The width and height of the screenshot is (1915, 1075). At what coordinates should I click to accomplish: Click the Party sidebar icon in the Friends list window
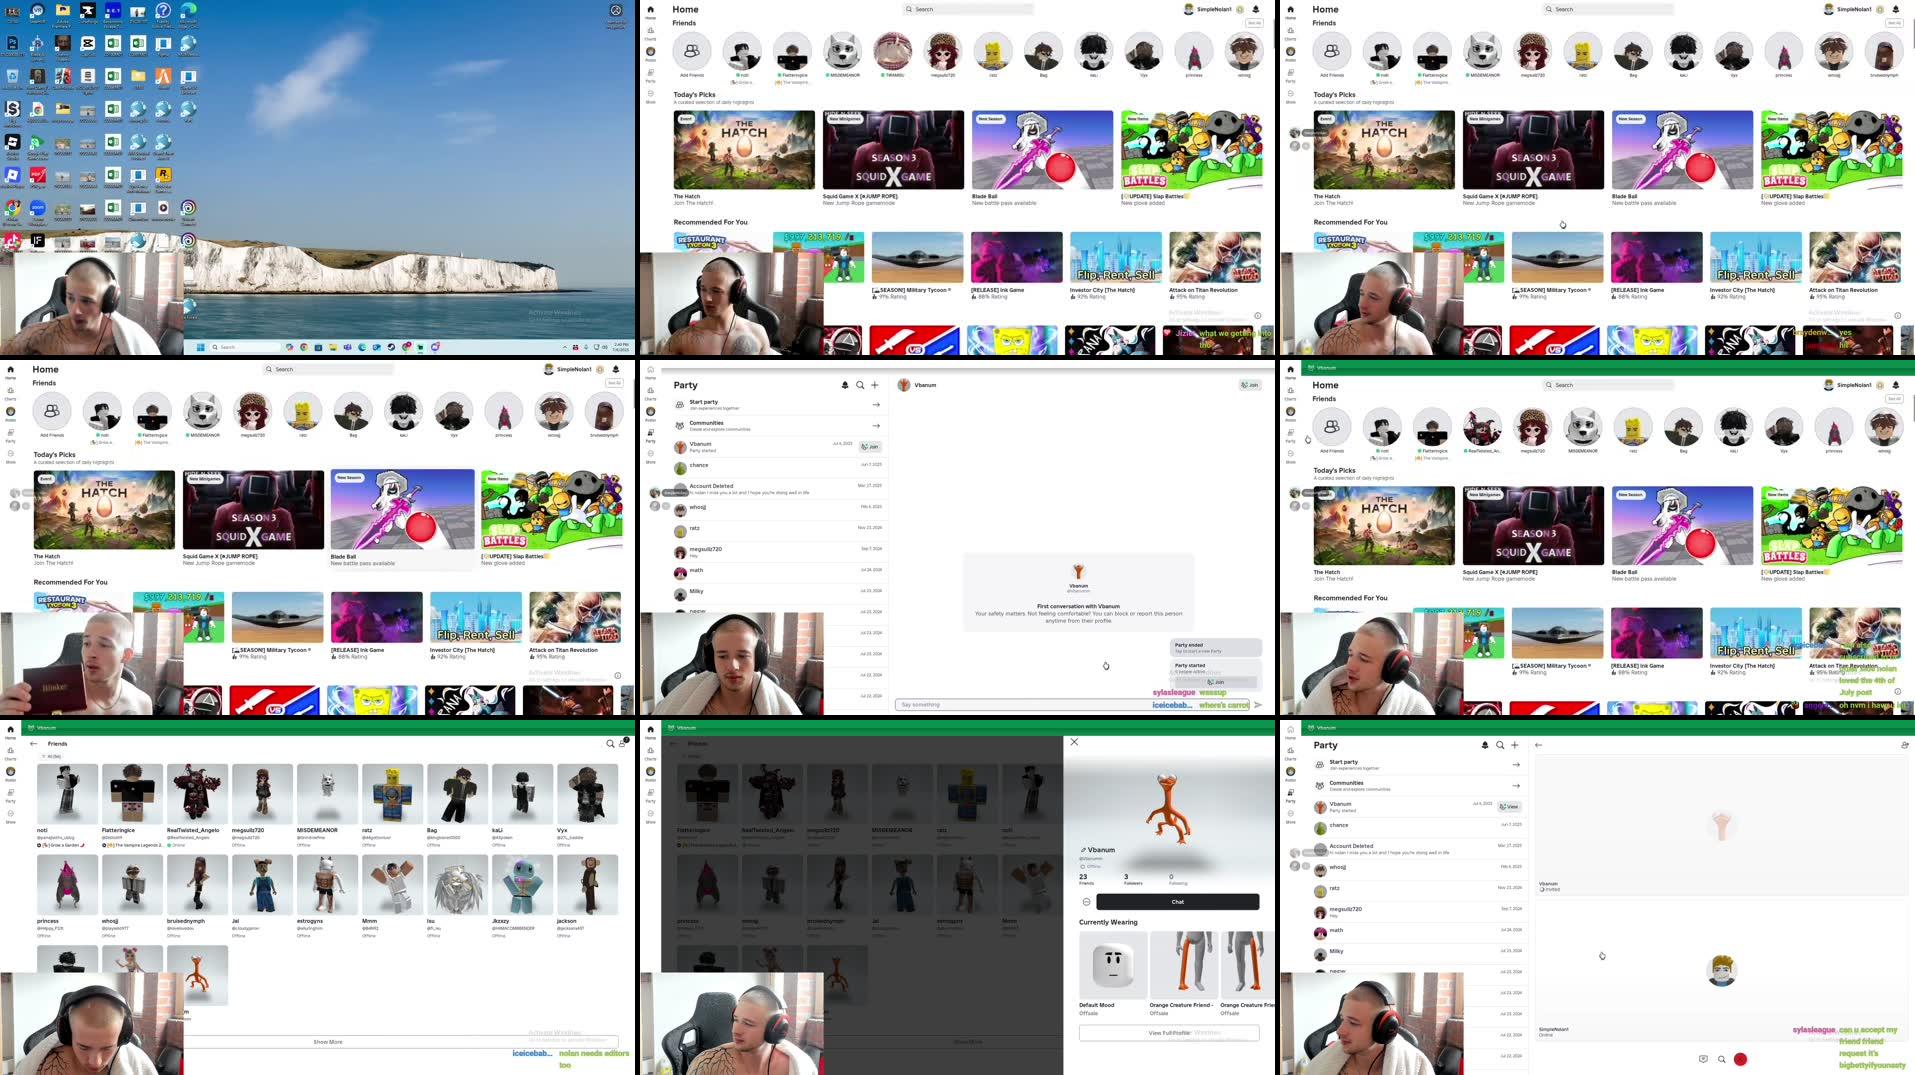[x=10, y=796]
